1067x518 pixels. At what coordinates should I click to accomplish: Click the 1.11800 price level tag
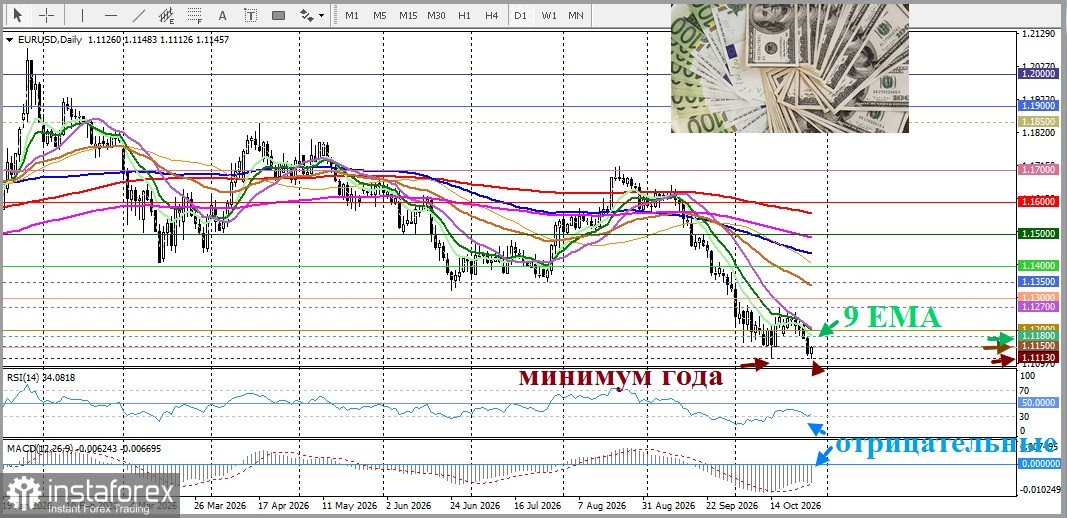coord(1038,336)
